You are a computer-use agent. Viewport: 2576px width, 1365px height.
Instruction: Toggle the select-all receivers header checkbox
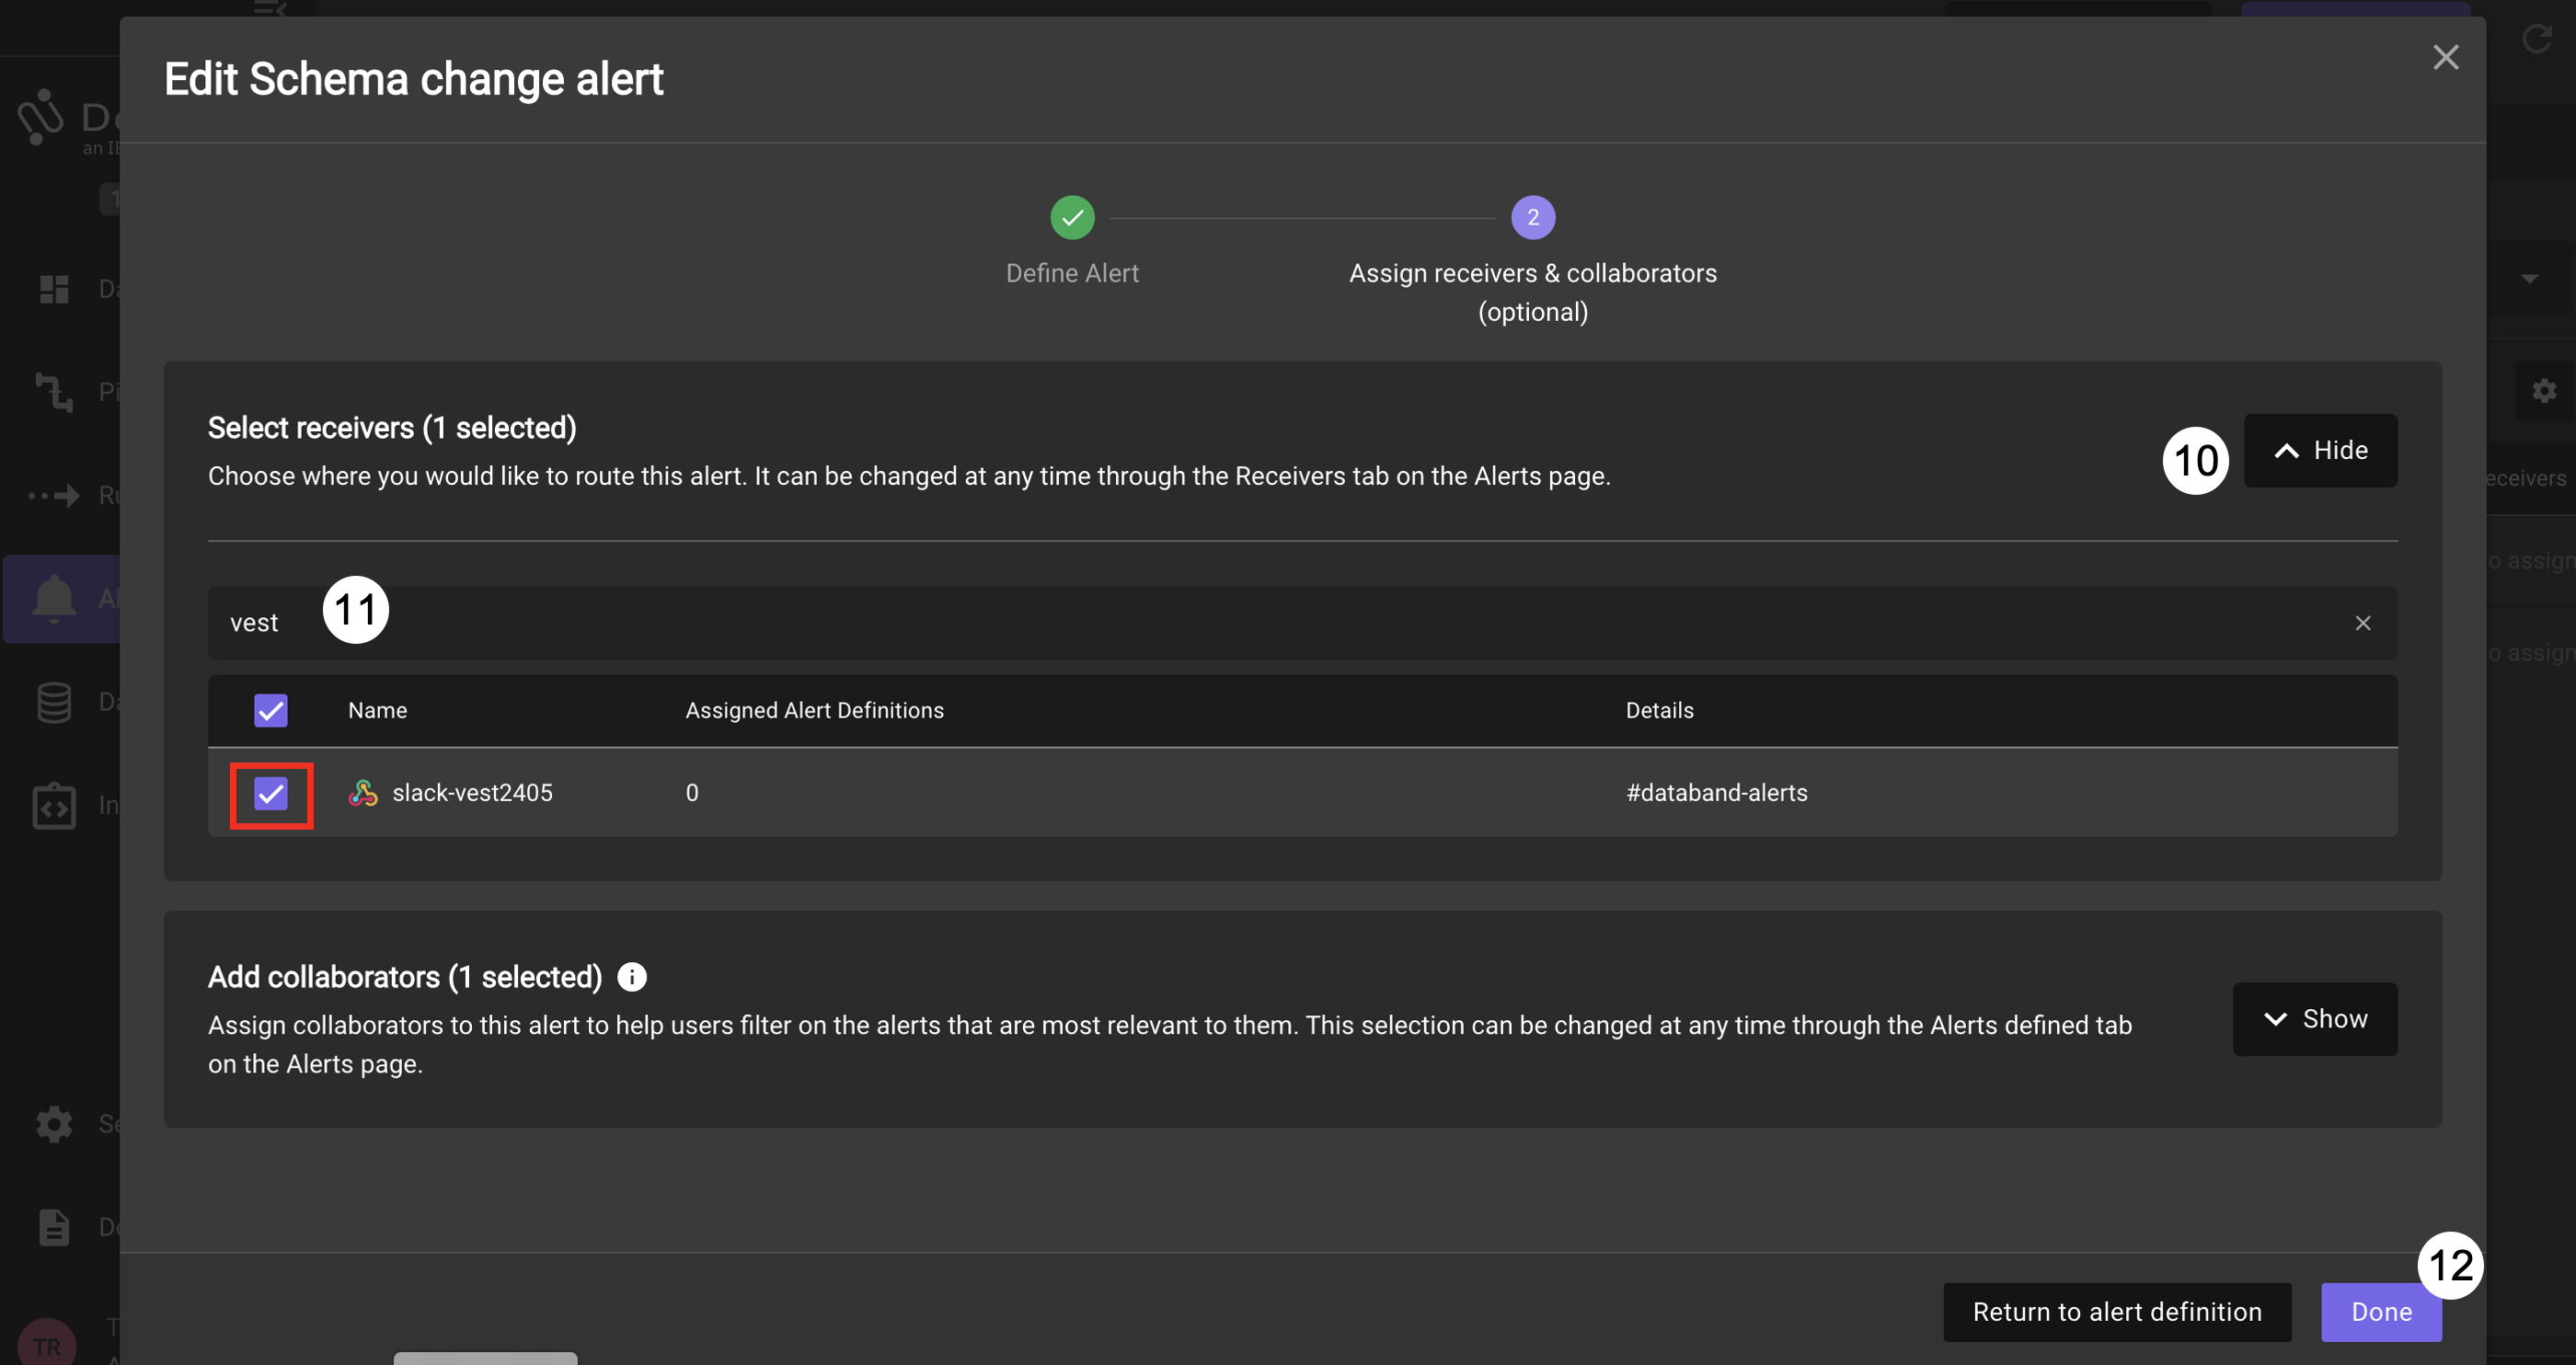[x=271, y=710]
